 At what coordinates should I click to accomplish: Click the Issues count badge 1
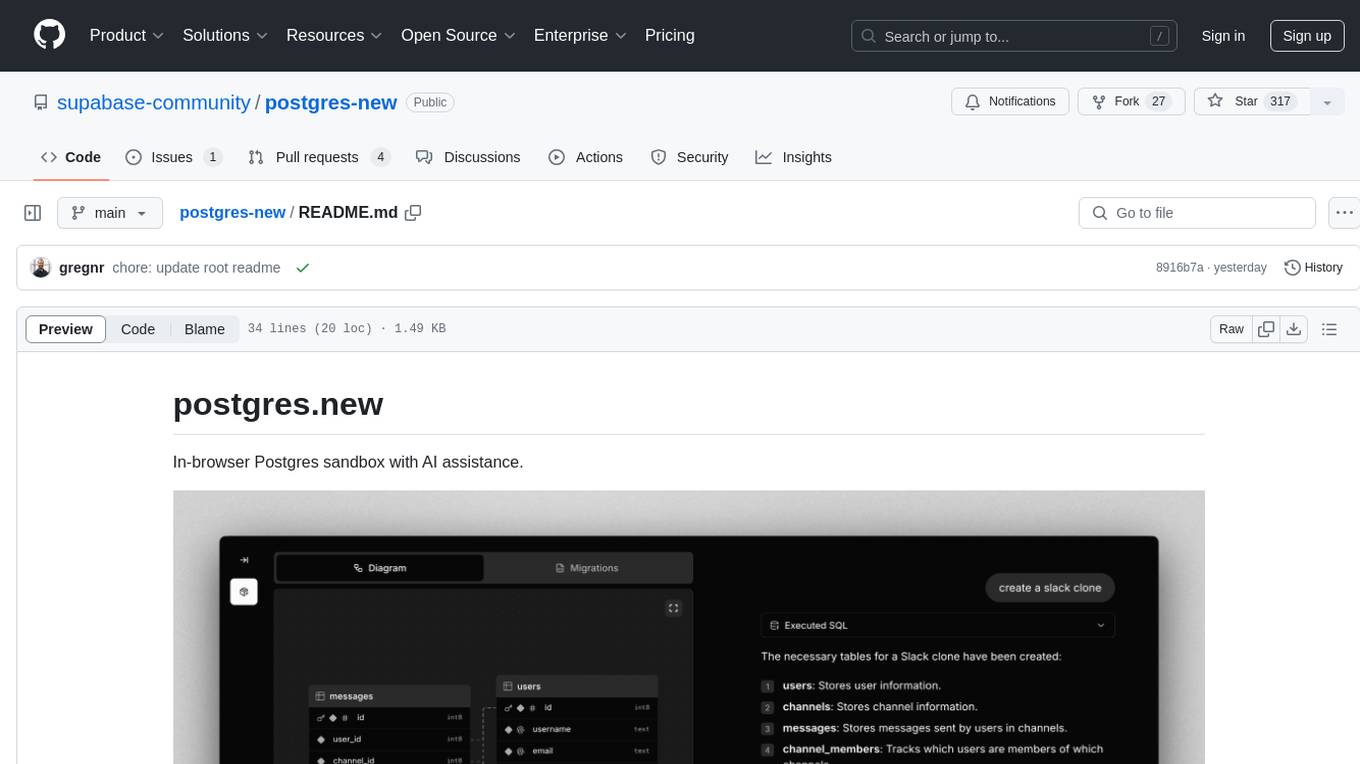[212, 157]
